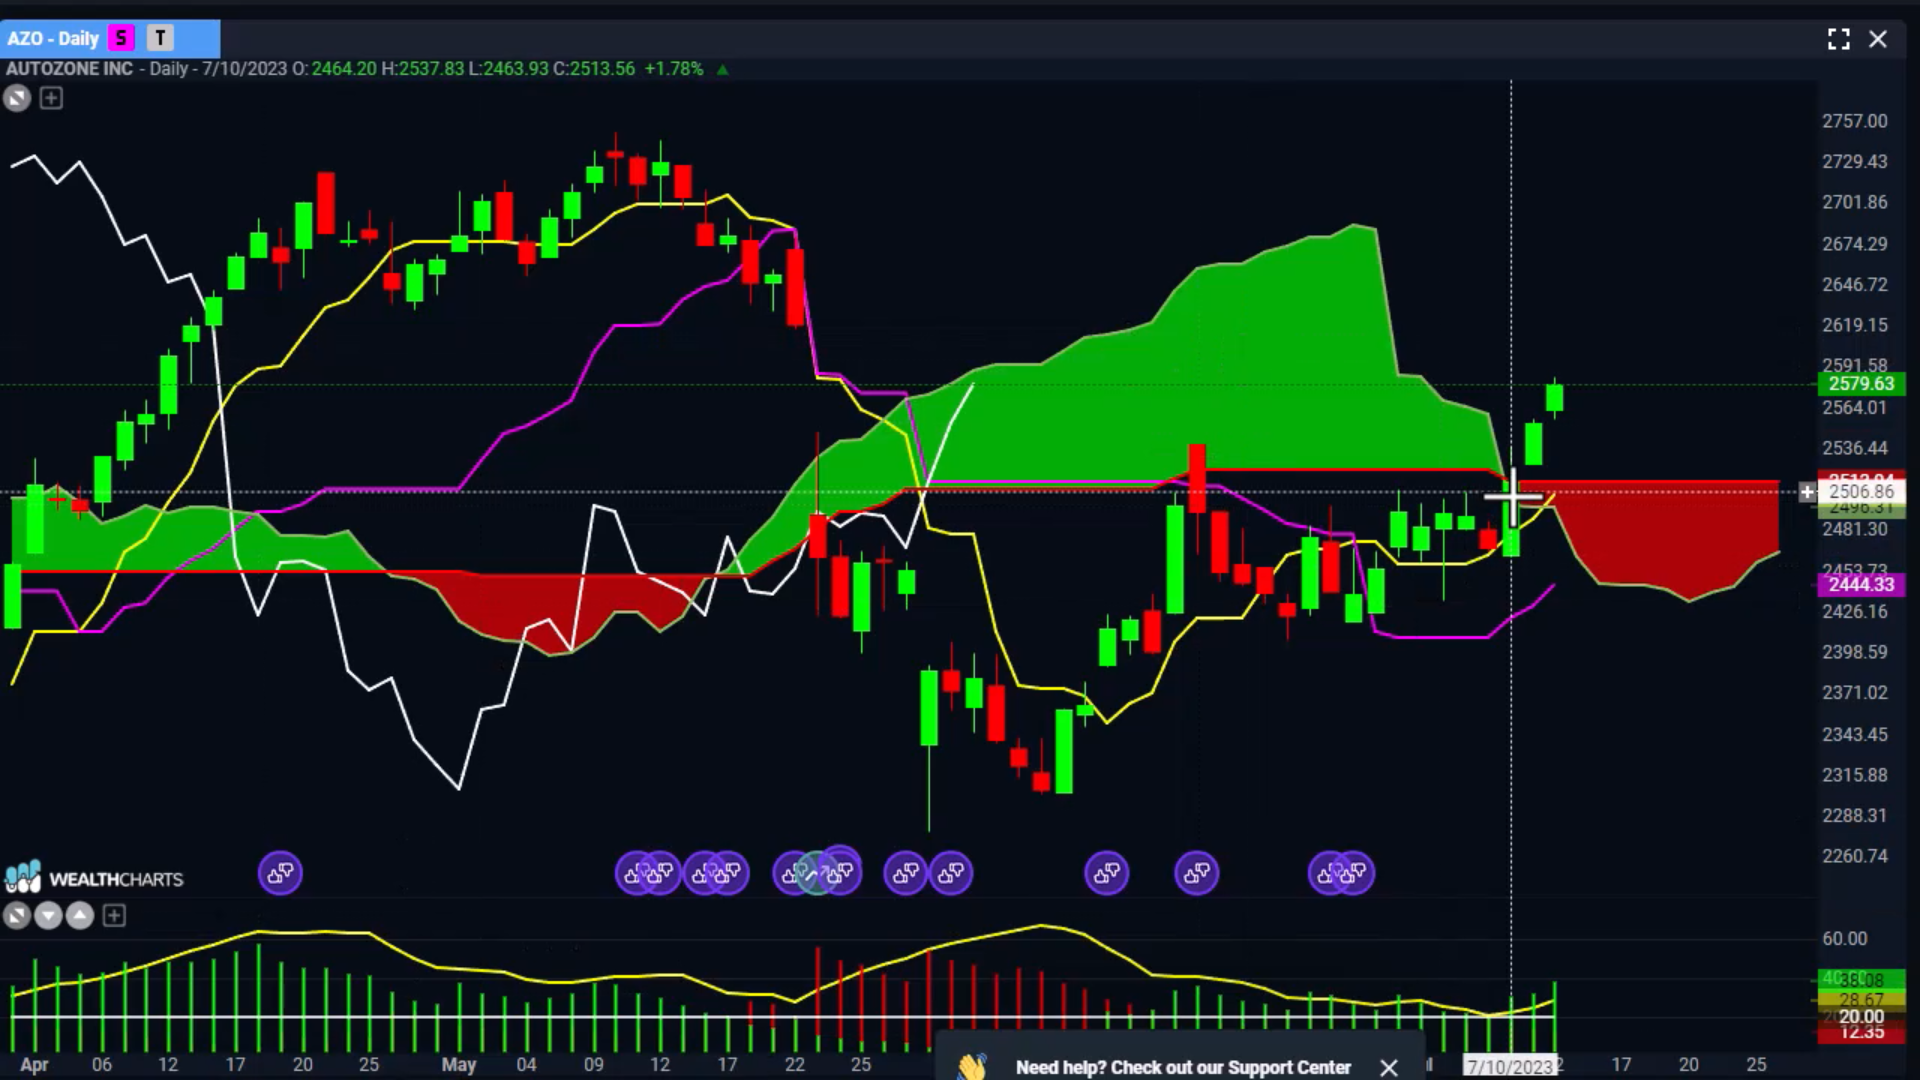Viewport: 1920px width, 1080px height.
Task: Click the close value 2513.56
Action: click(x=602, y=68)
